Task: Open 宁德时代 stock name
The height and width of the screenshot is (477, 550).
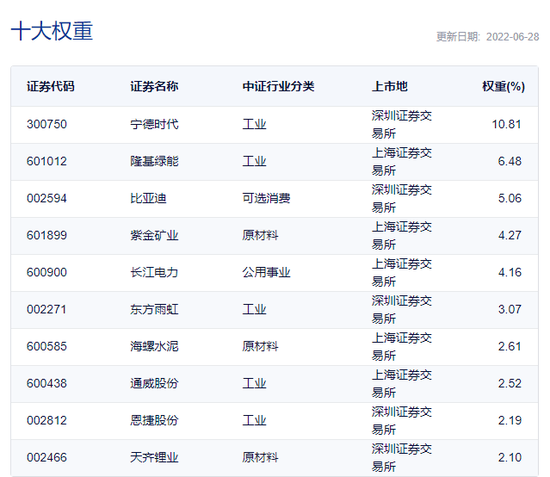Action: click(x=154, y=124)
